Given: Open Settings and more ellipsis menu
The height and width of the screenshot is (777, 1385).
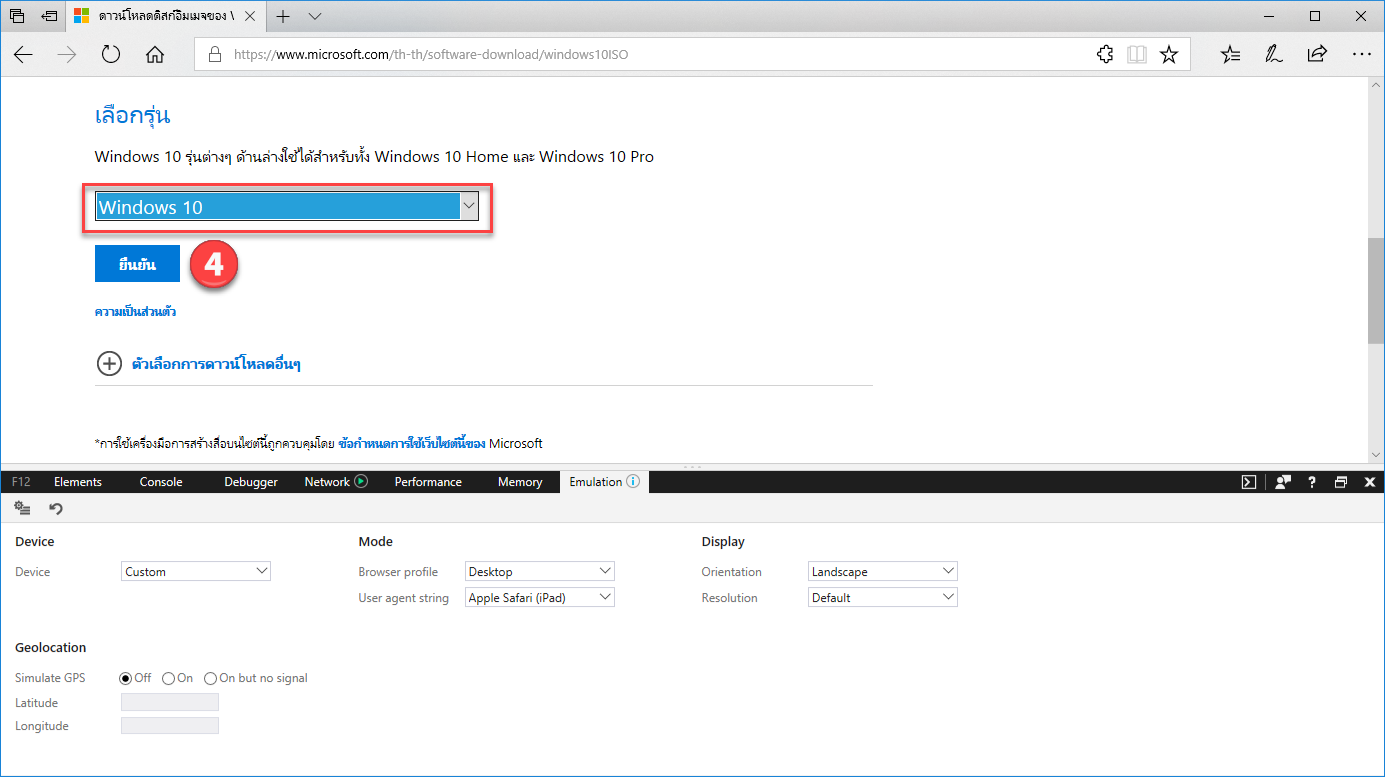Looking at the screenshot, I should (1361, 55).
